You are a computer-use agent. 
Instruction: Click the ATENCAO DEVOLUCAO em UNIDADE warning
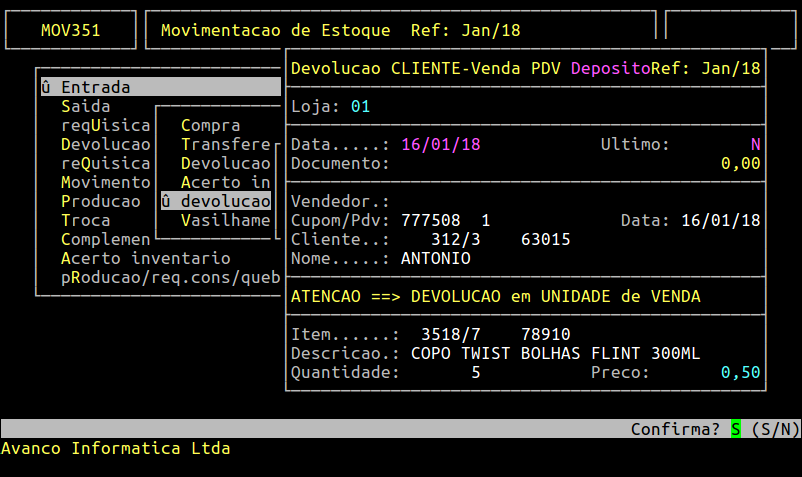(496, 296)
